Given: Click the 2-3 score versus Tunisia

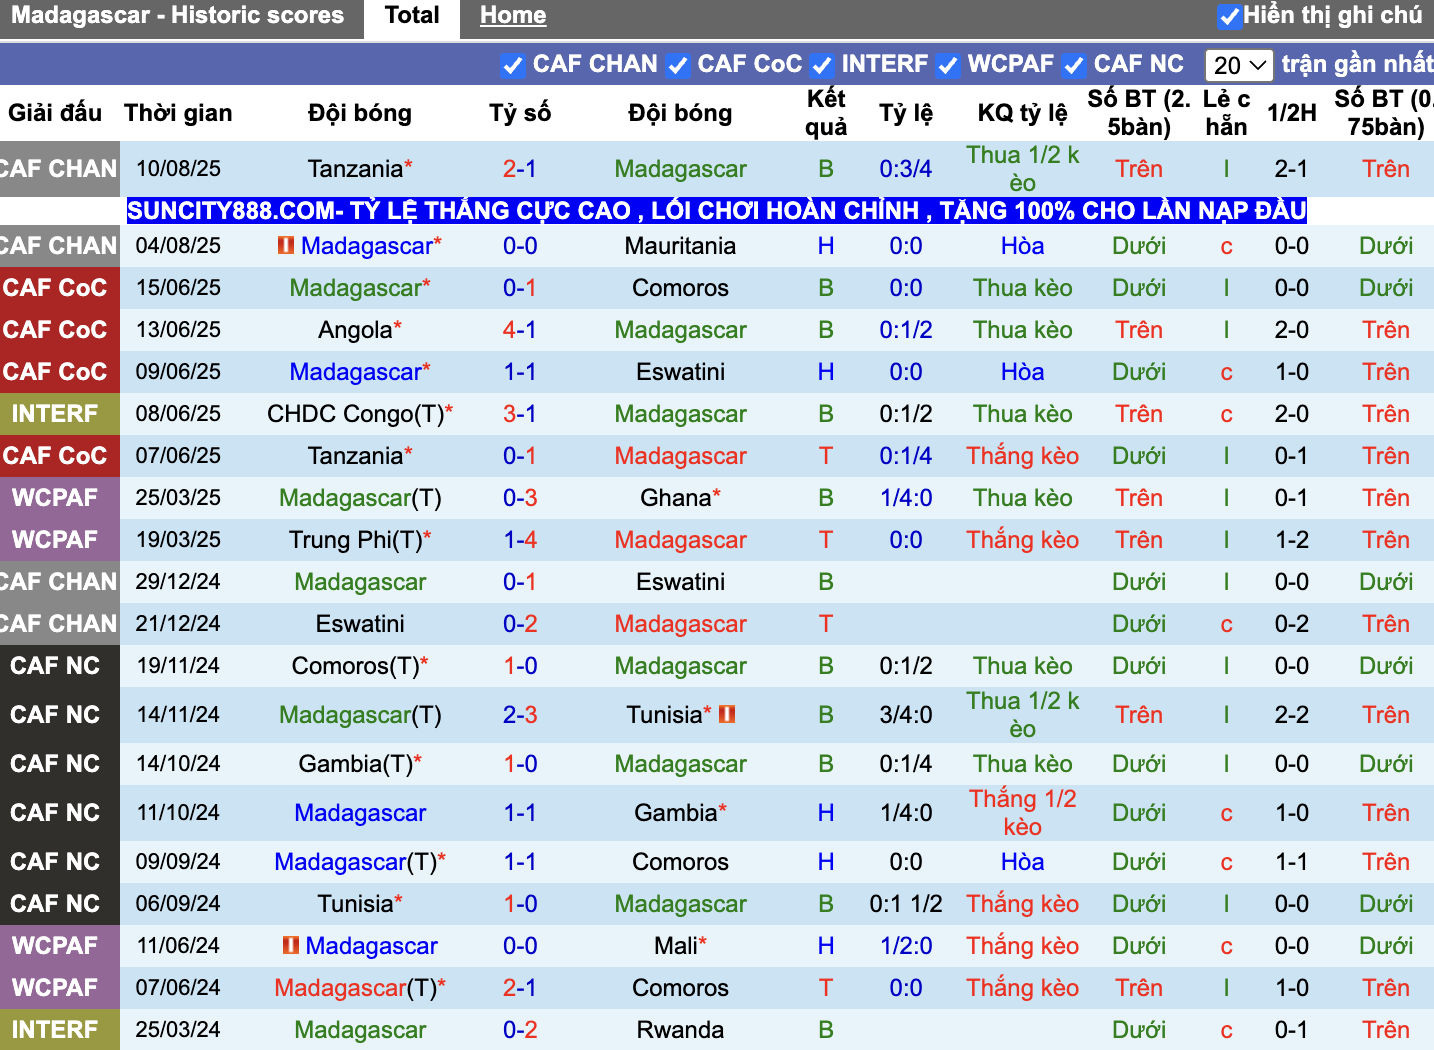Looking at the screenshot, I should 520,715.
